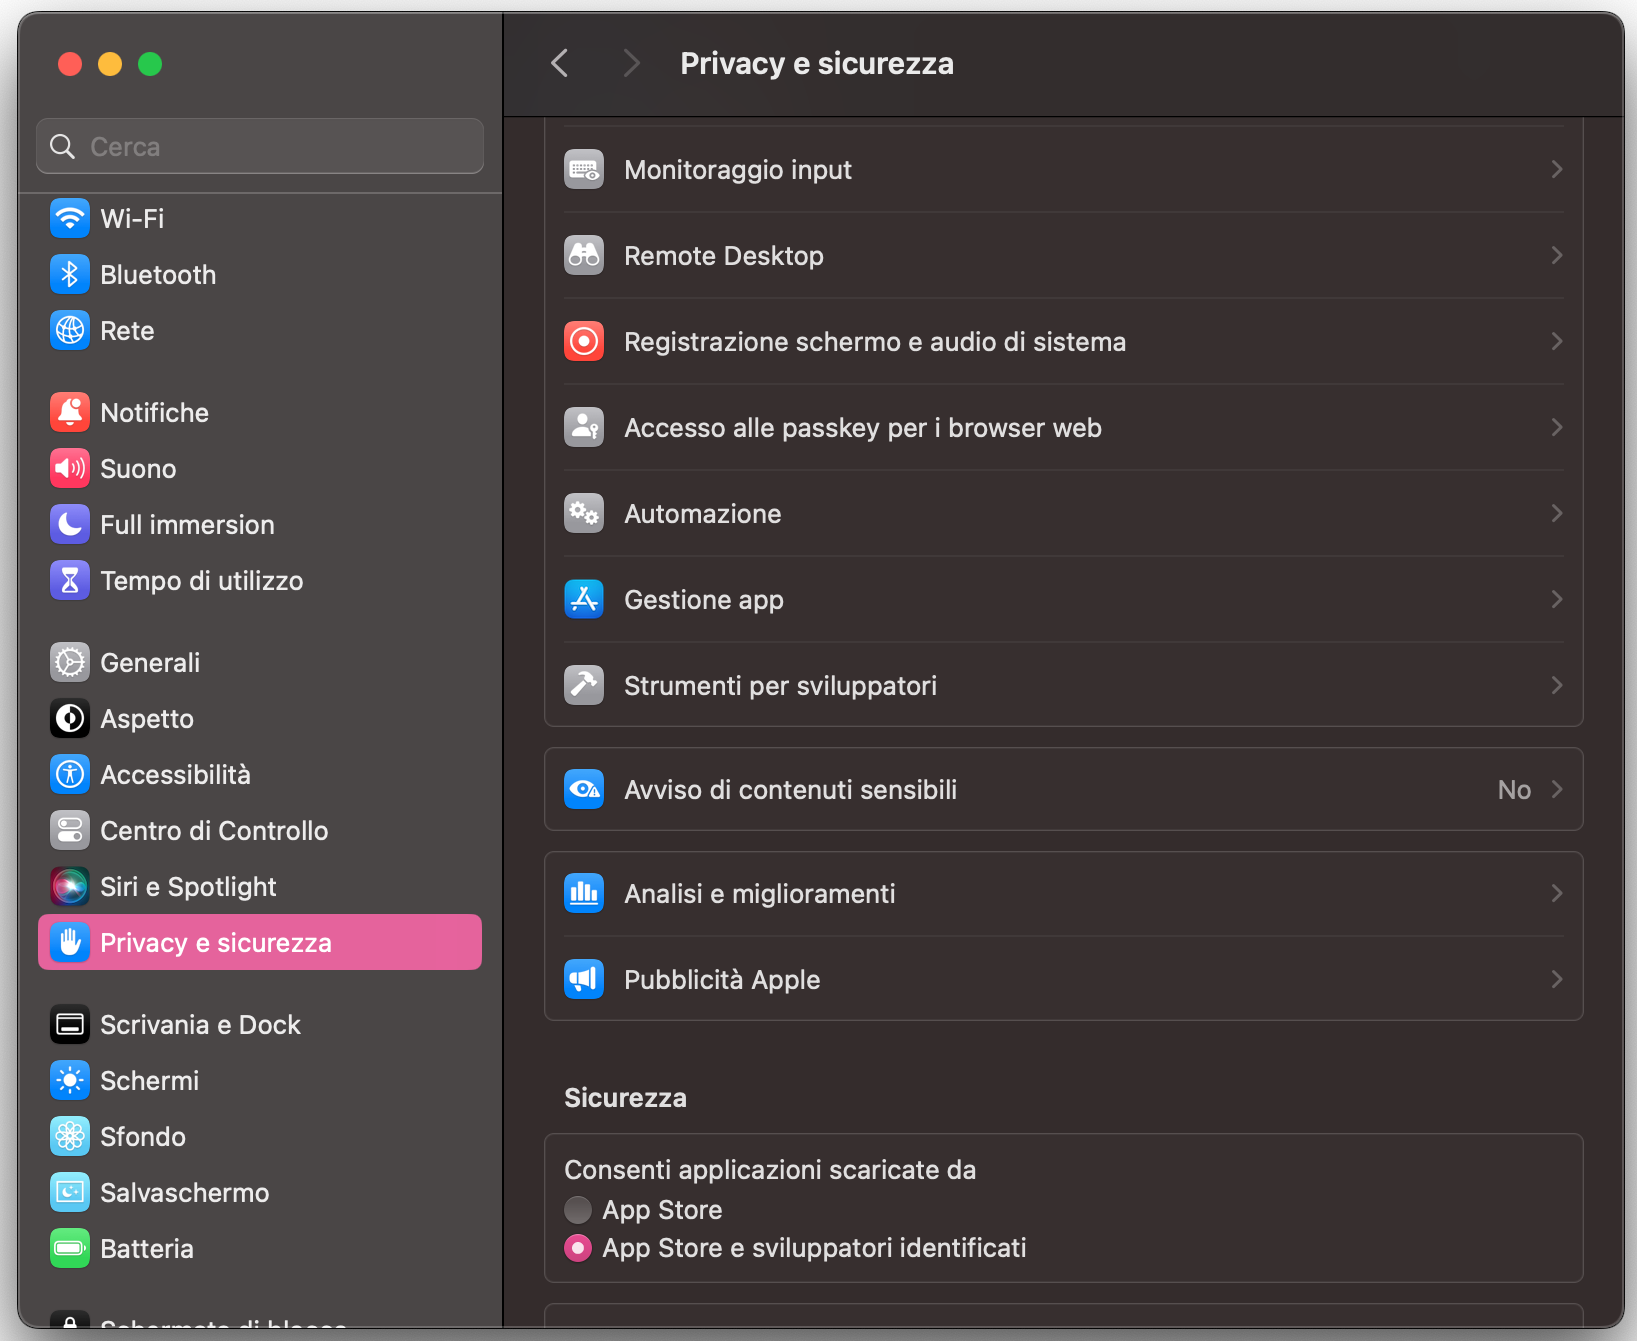The height and width of the screenshot is (1341, 1637).
Task: Open Automazione details via chevron
Action: coord(1556,513)
